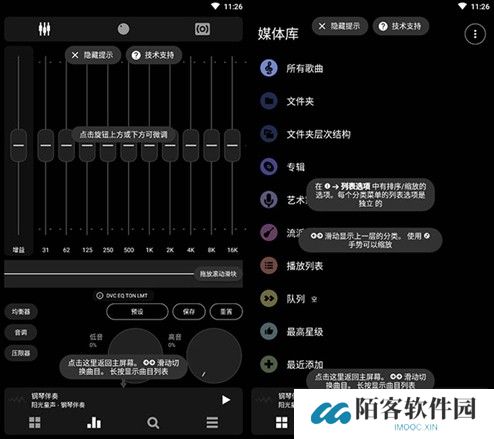Open 所有歌曲 all songs category
This screenshot has width=494, height=439.
[305, 68]
